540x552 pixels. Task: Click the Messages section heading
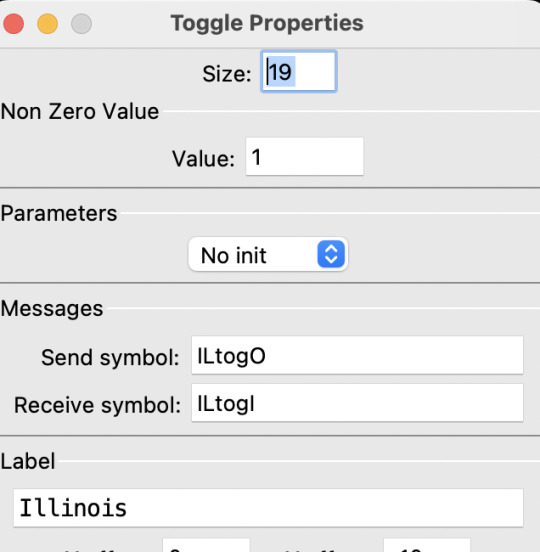[52, 308]
